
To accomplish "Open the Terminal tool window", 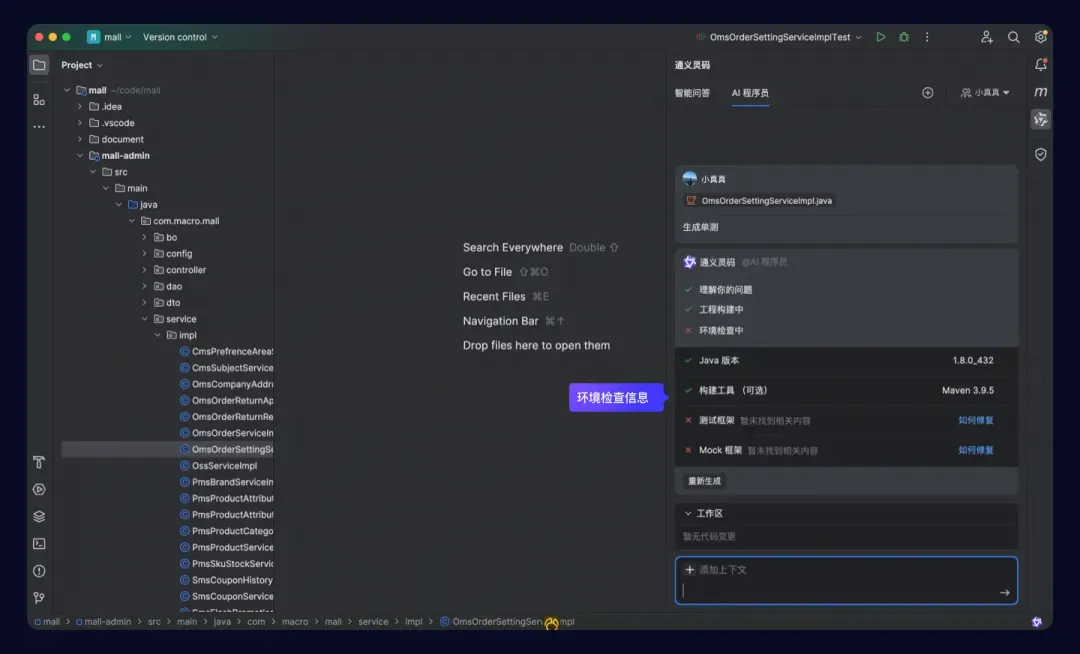I will pyautogui.click(x=39, y=544).
